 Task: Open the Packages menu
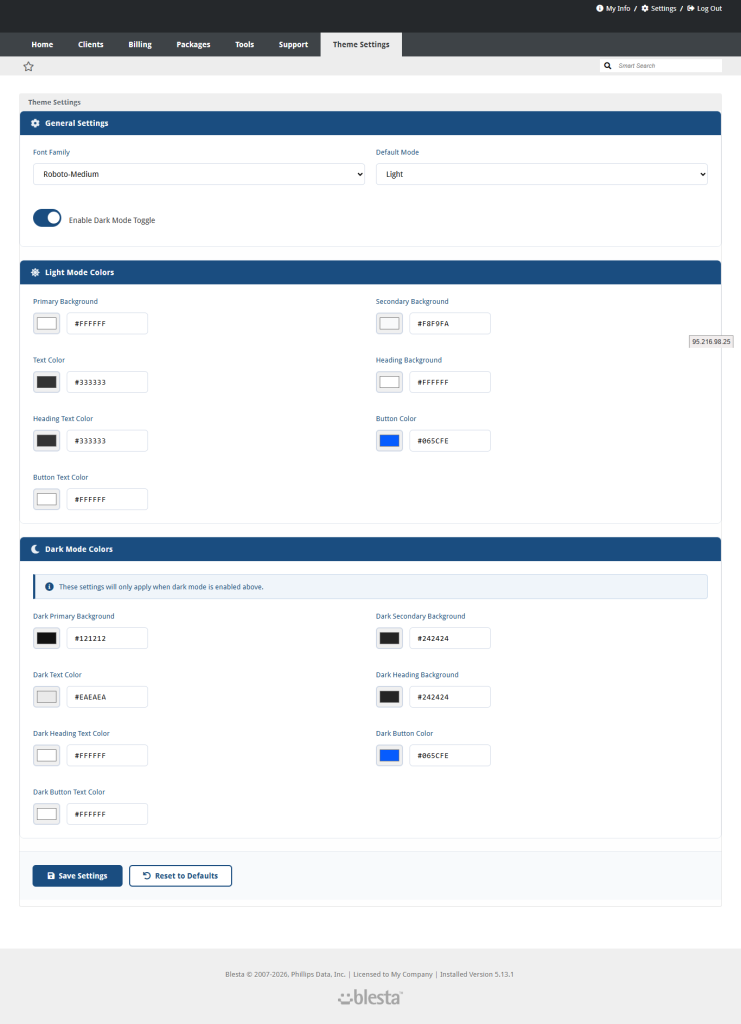point(193,44)
